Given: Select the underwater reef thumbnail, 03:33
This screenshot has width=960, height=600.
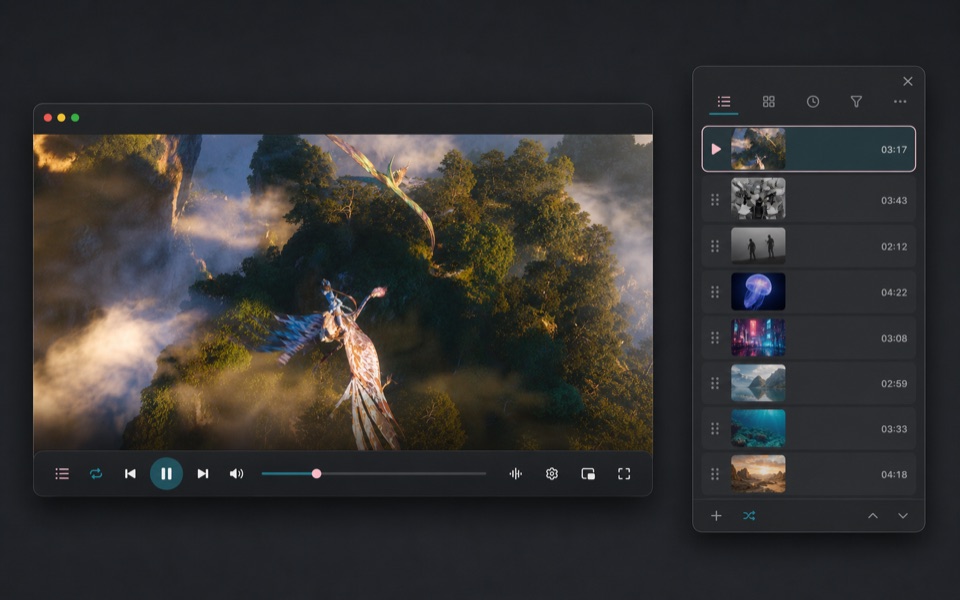Looking at the screenshot, I should tap(758, 429).
